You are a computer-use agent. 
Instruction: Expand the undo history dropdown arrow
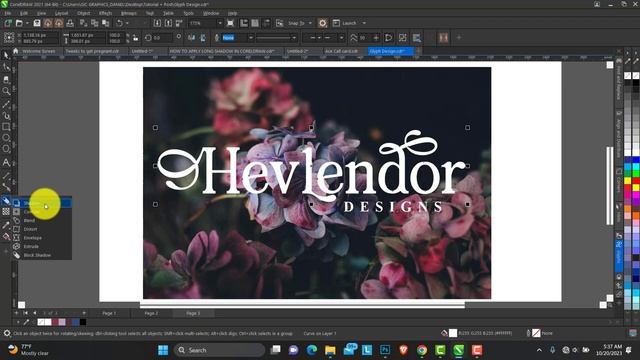[x=127, y=23]
